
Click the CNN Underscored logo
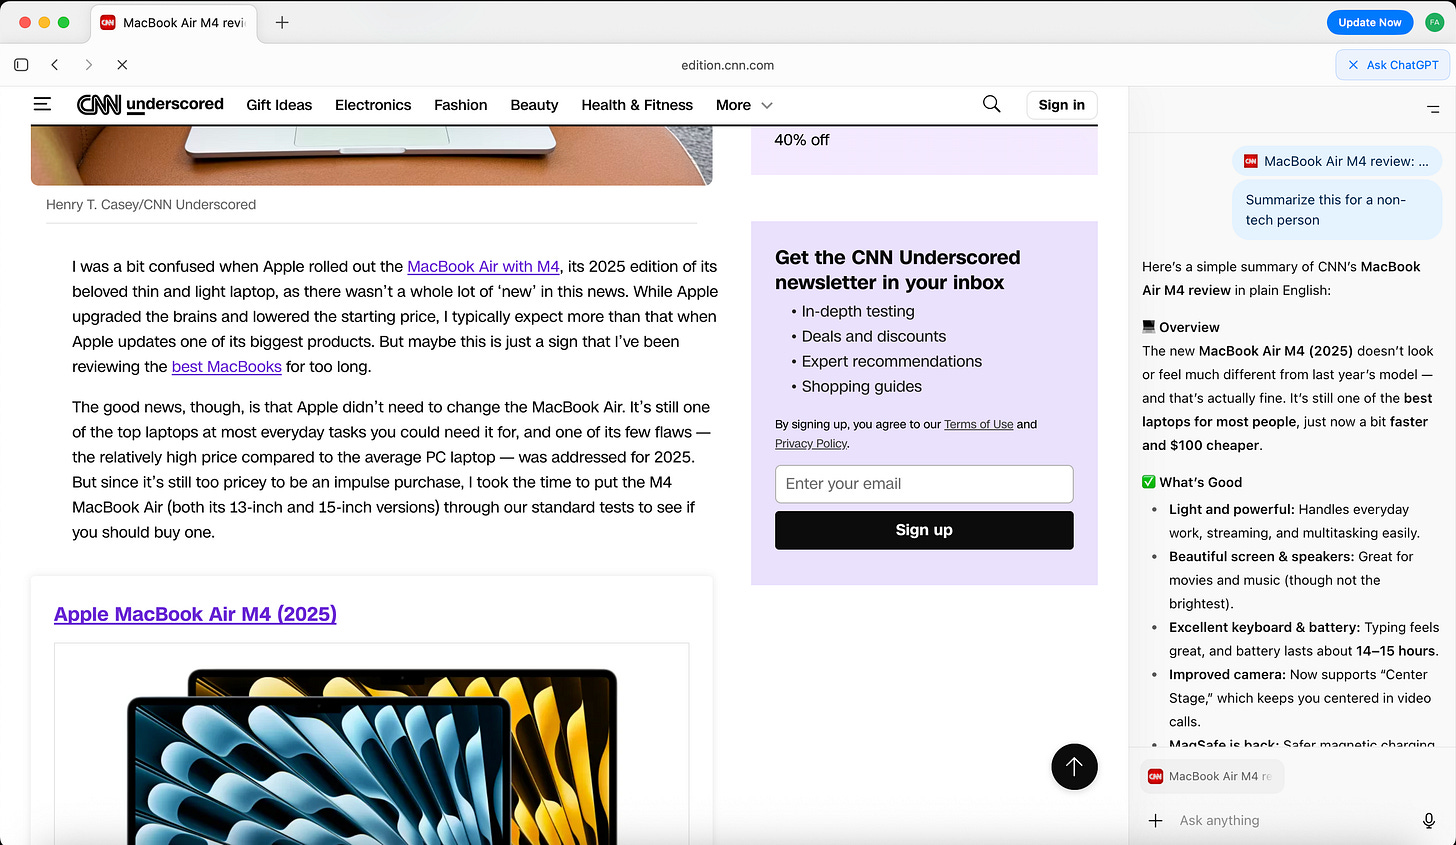click(x=150, y=104)
